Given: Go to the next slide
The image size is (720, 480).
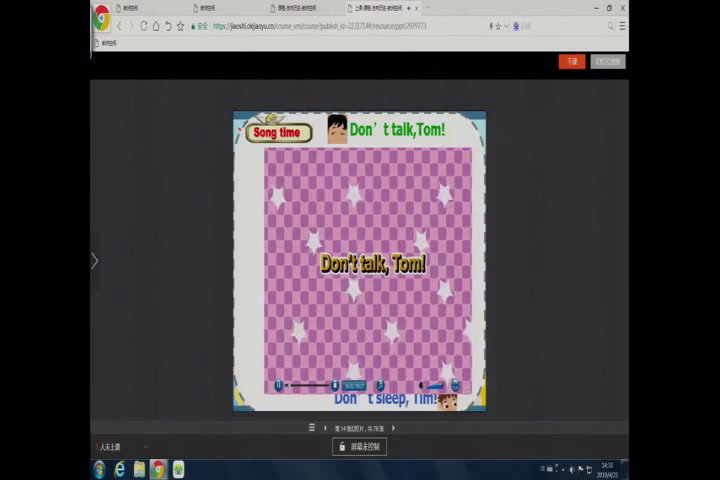Looking at the screenshot, I should (393, 428).
